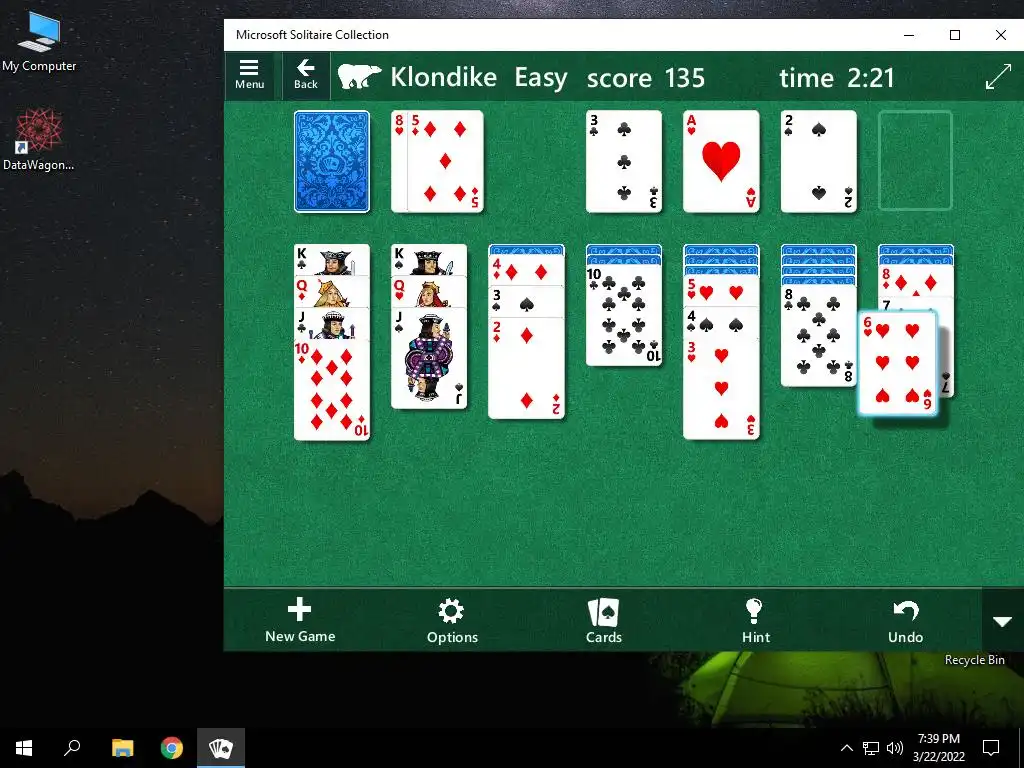Image resolution: width=1024 pixels, height=768 pixels.
Task: Click the Recycle Bin label
Action: pos(974,660)
